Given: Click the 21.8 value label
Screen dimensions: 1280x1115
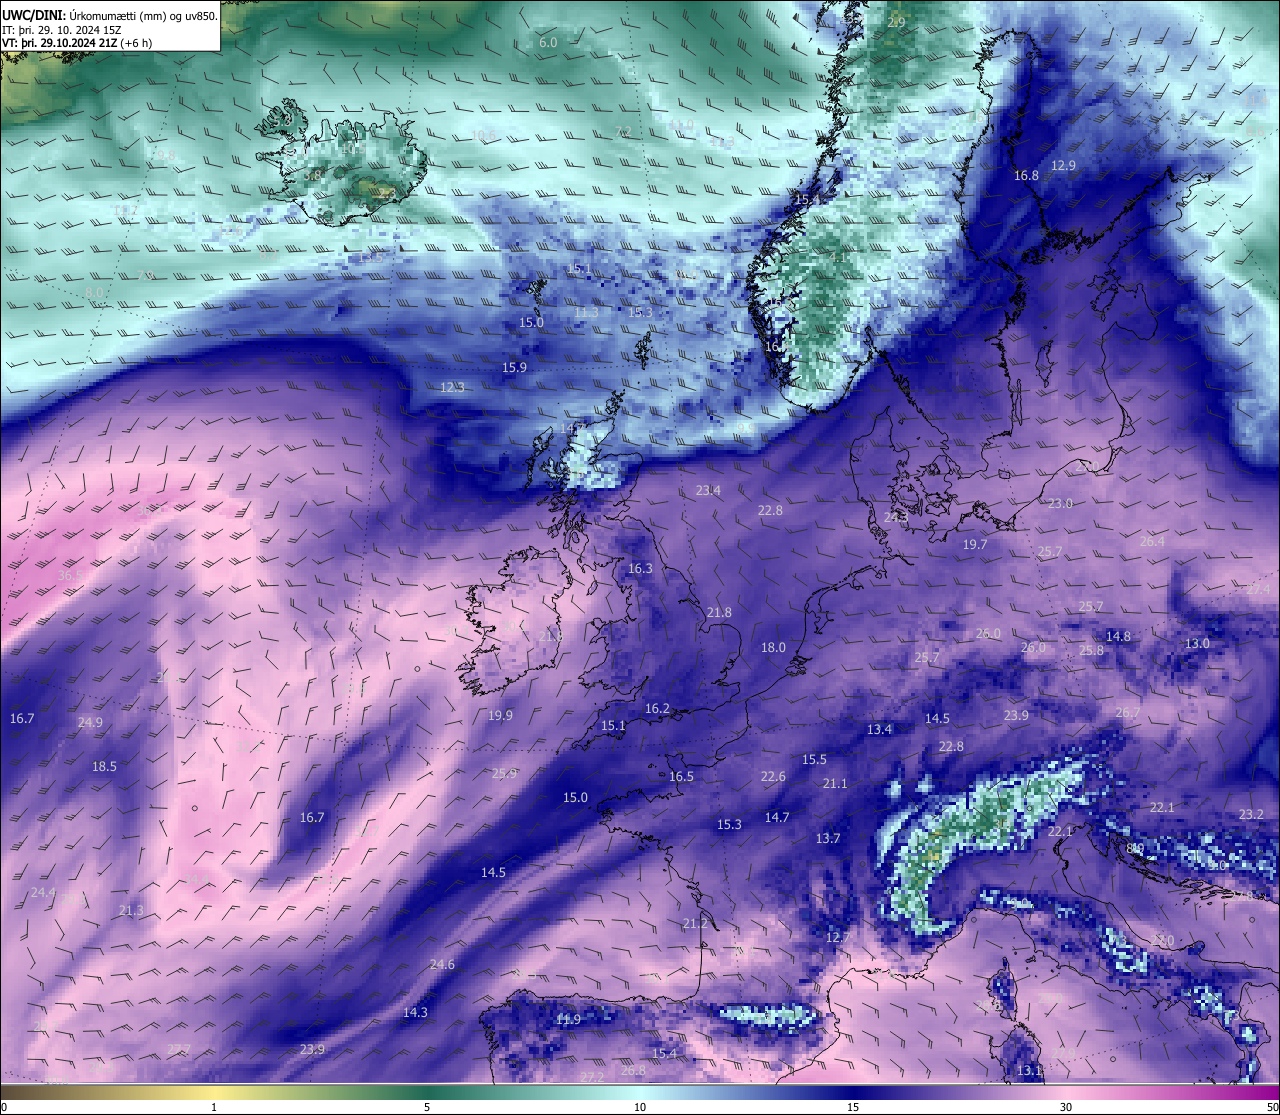Looking at the screenshot, I should (719, 612).
